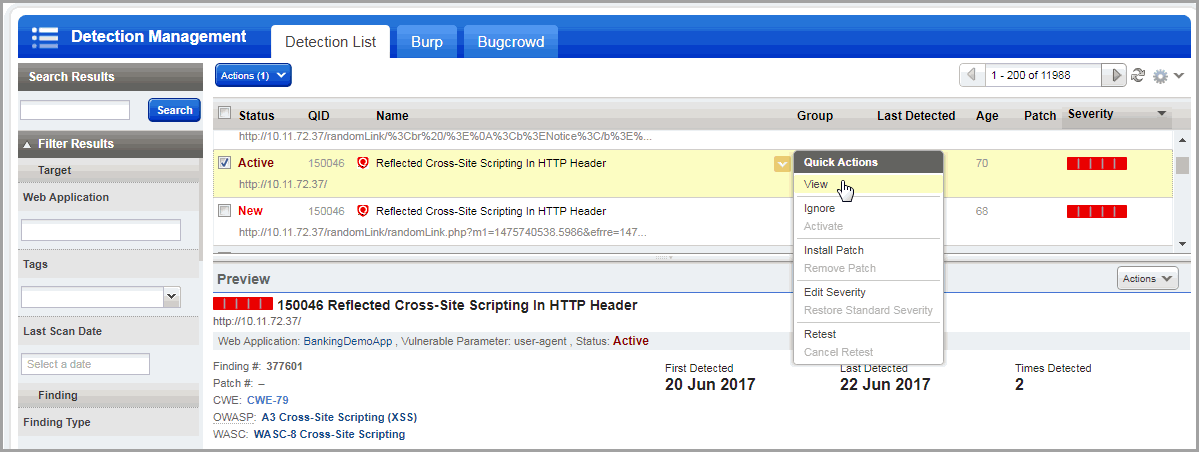Screen dimensions: 1199x452
Task: Expand the Tags dropdown
Action: point(170,296)
